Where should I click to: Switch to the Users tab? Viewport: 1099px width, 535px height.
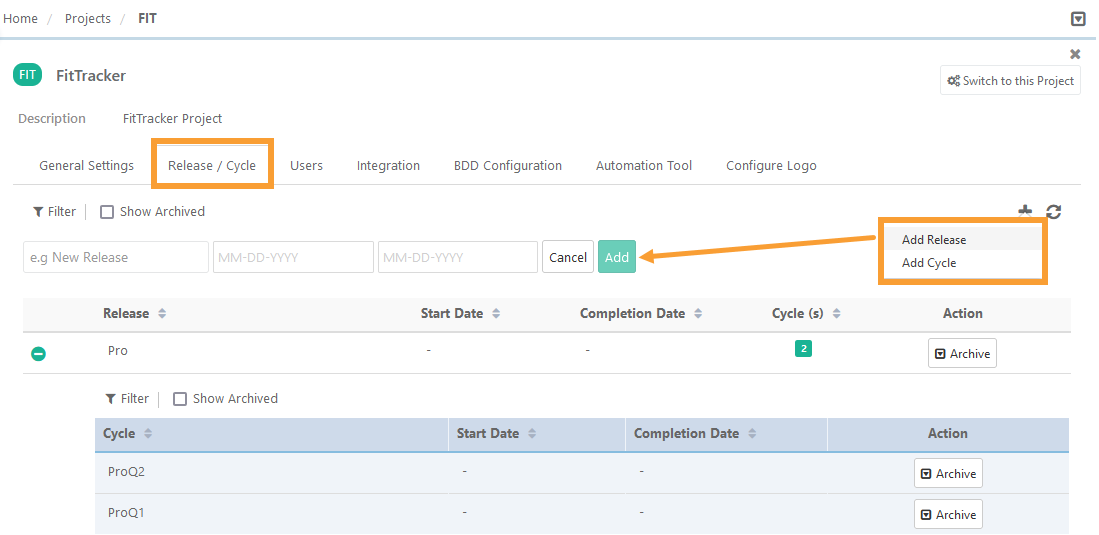(306, 166)
